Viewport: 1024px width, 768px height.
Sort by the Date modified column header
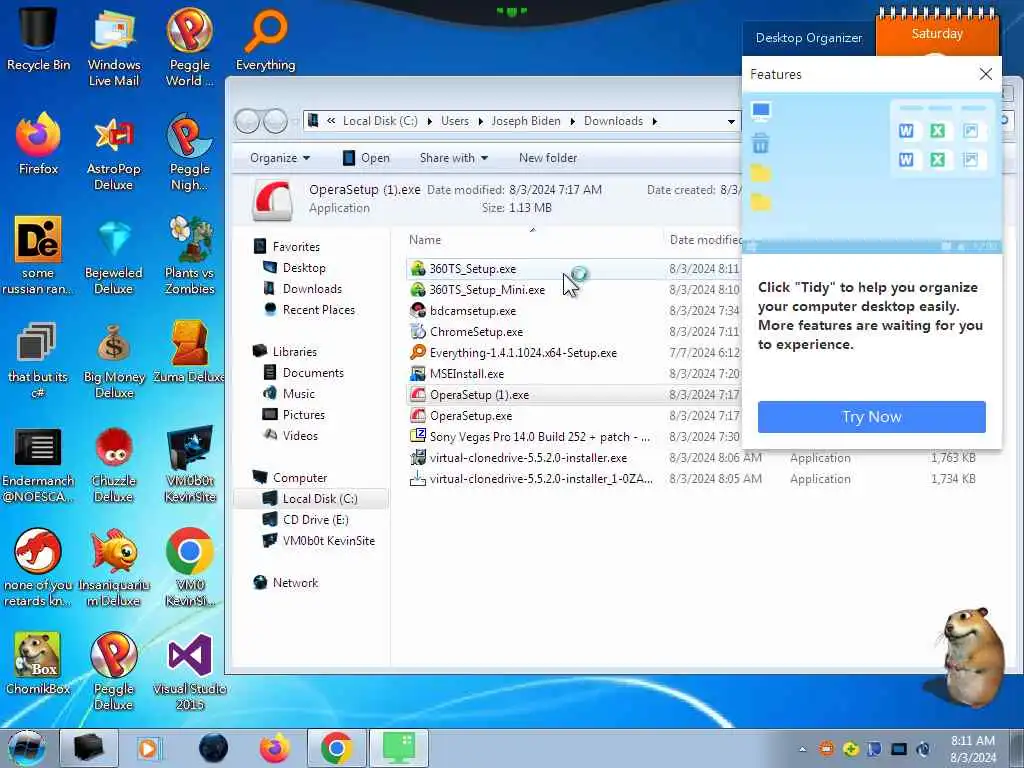(x=705, y=240)
